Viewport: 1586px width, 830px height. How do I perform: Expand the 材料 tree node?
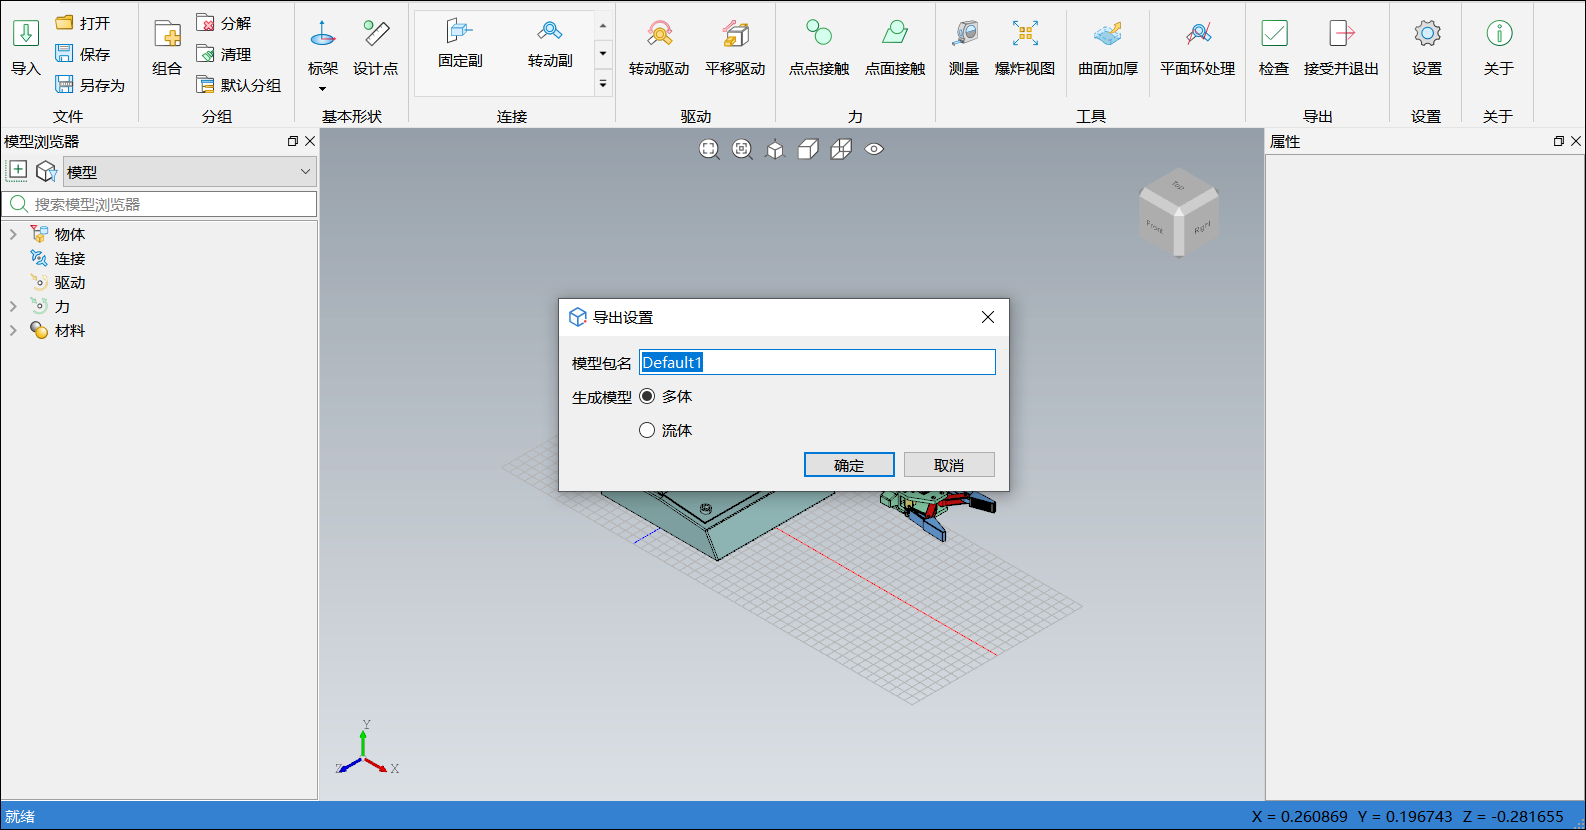pyautogui.click(x=13, y=330)
